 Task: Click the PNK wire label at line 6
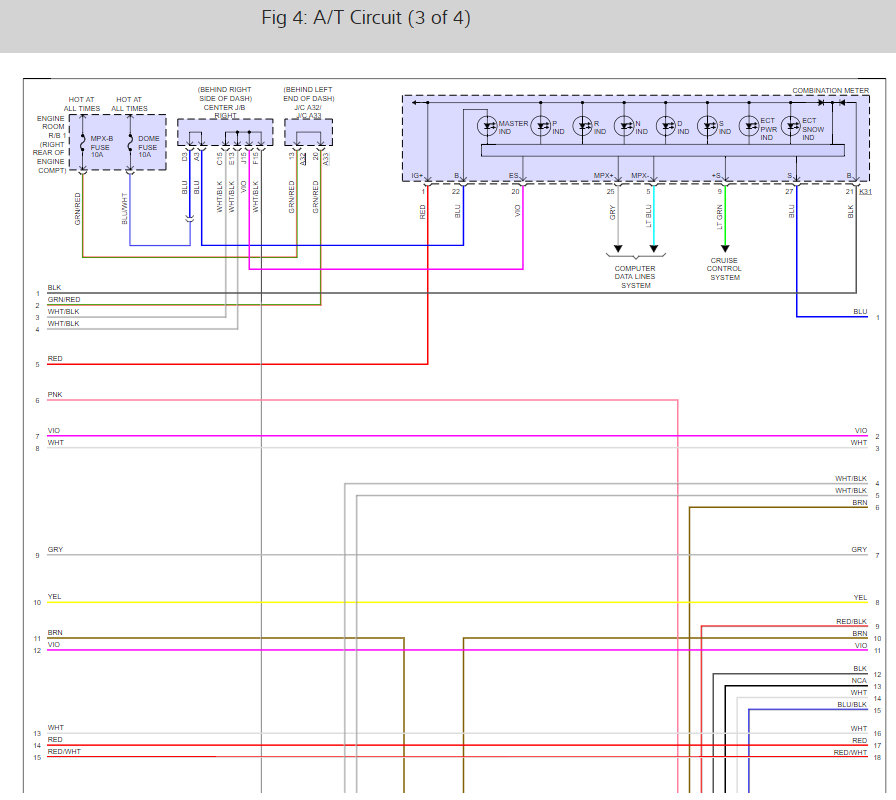click(55, 395)
